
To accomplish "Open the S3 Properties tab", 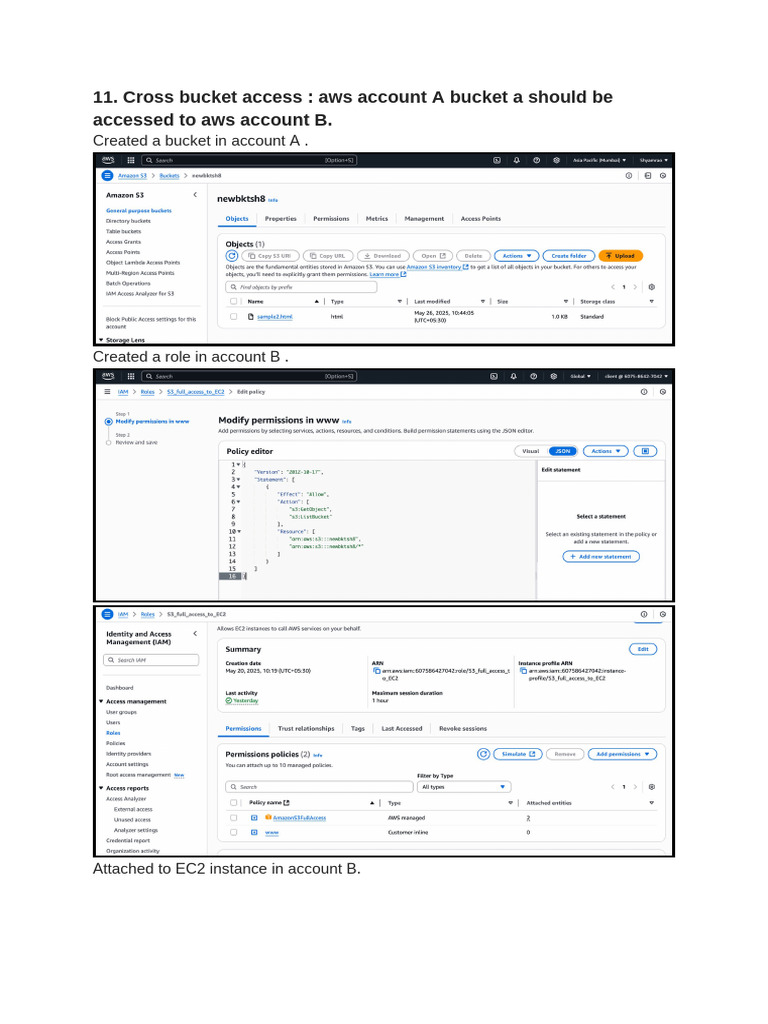I will coord(281,219).
